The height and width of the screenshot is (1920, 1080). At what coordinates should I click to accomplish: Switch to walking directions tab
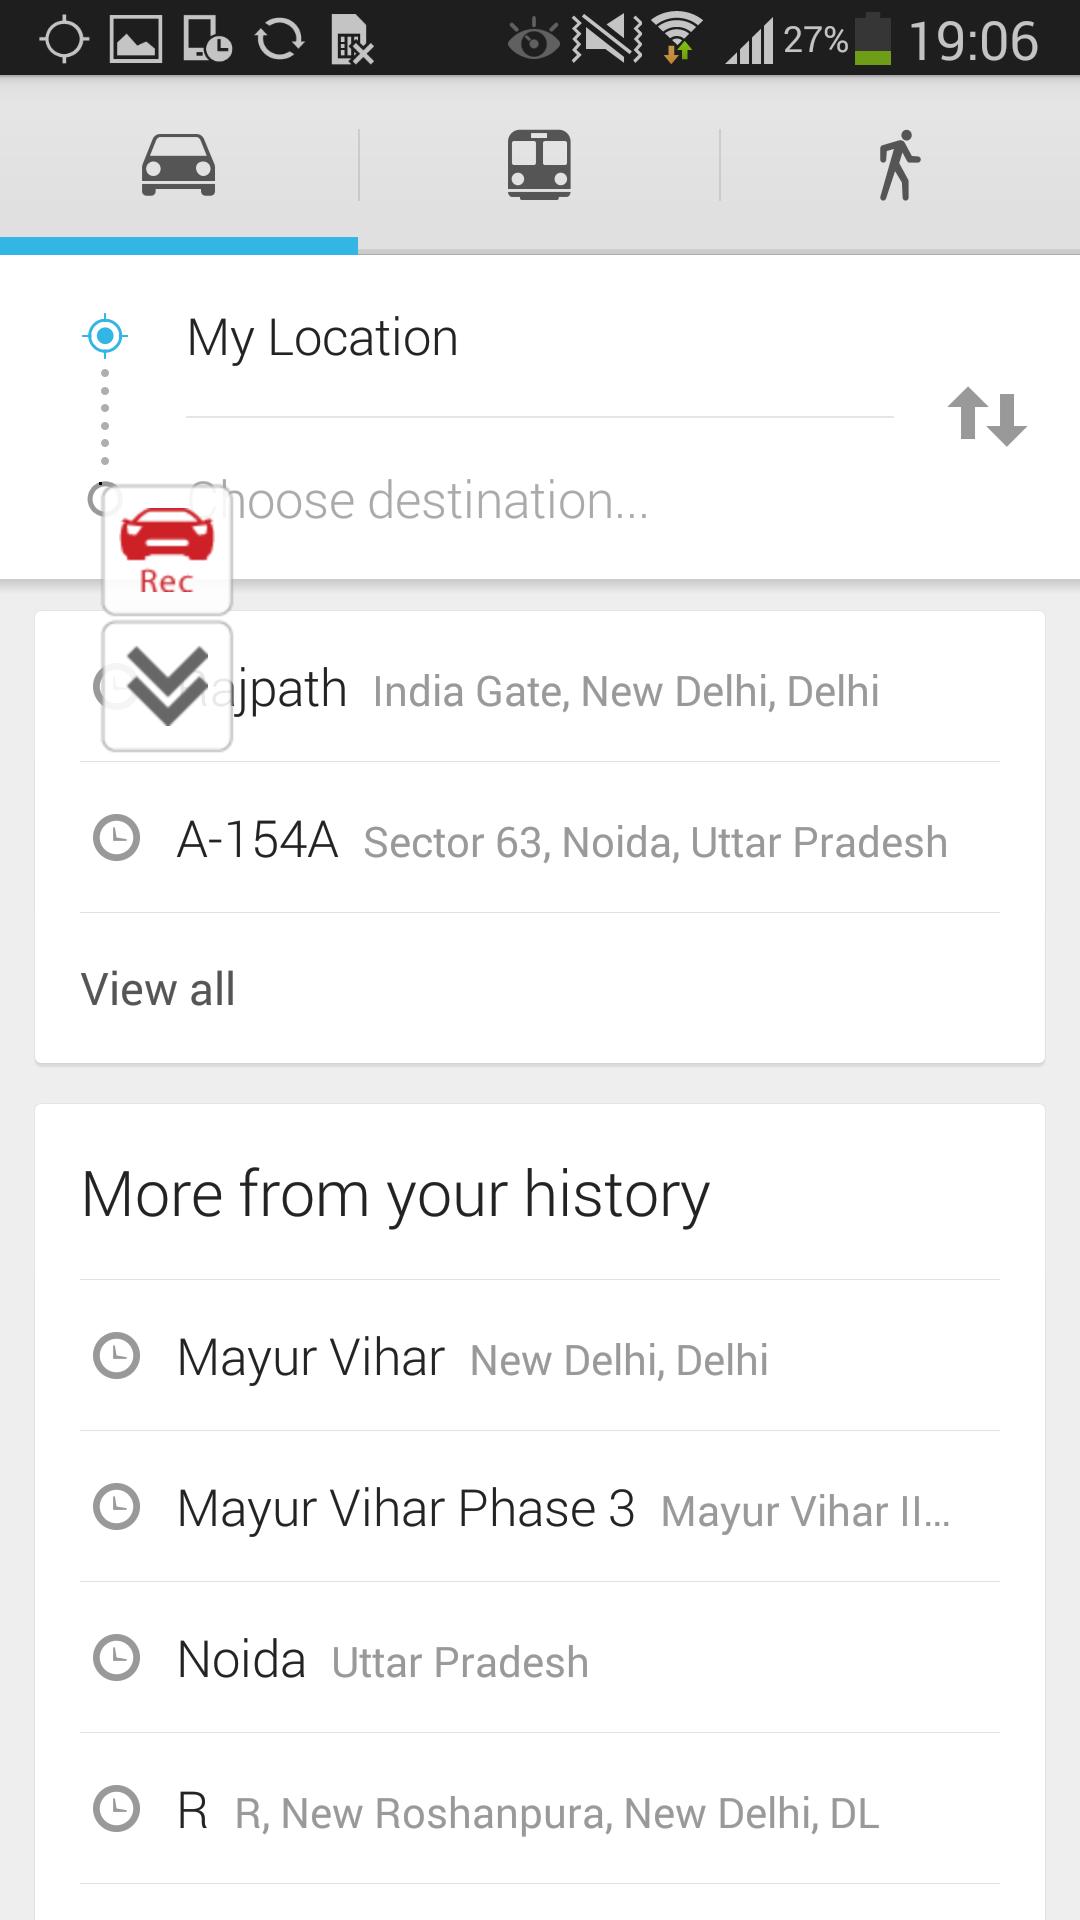click(x=898, y=165)
